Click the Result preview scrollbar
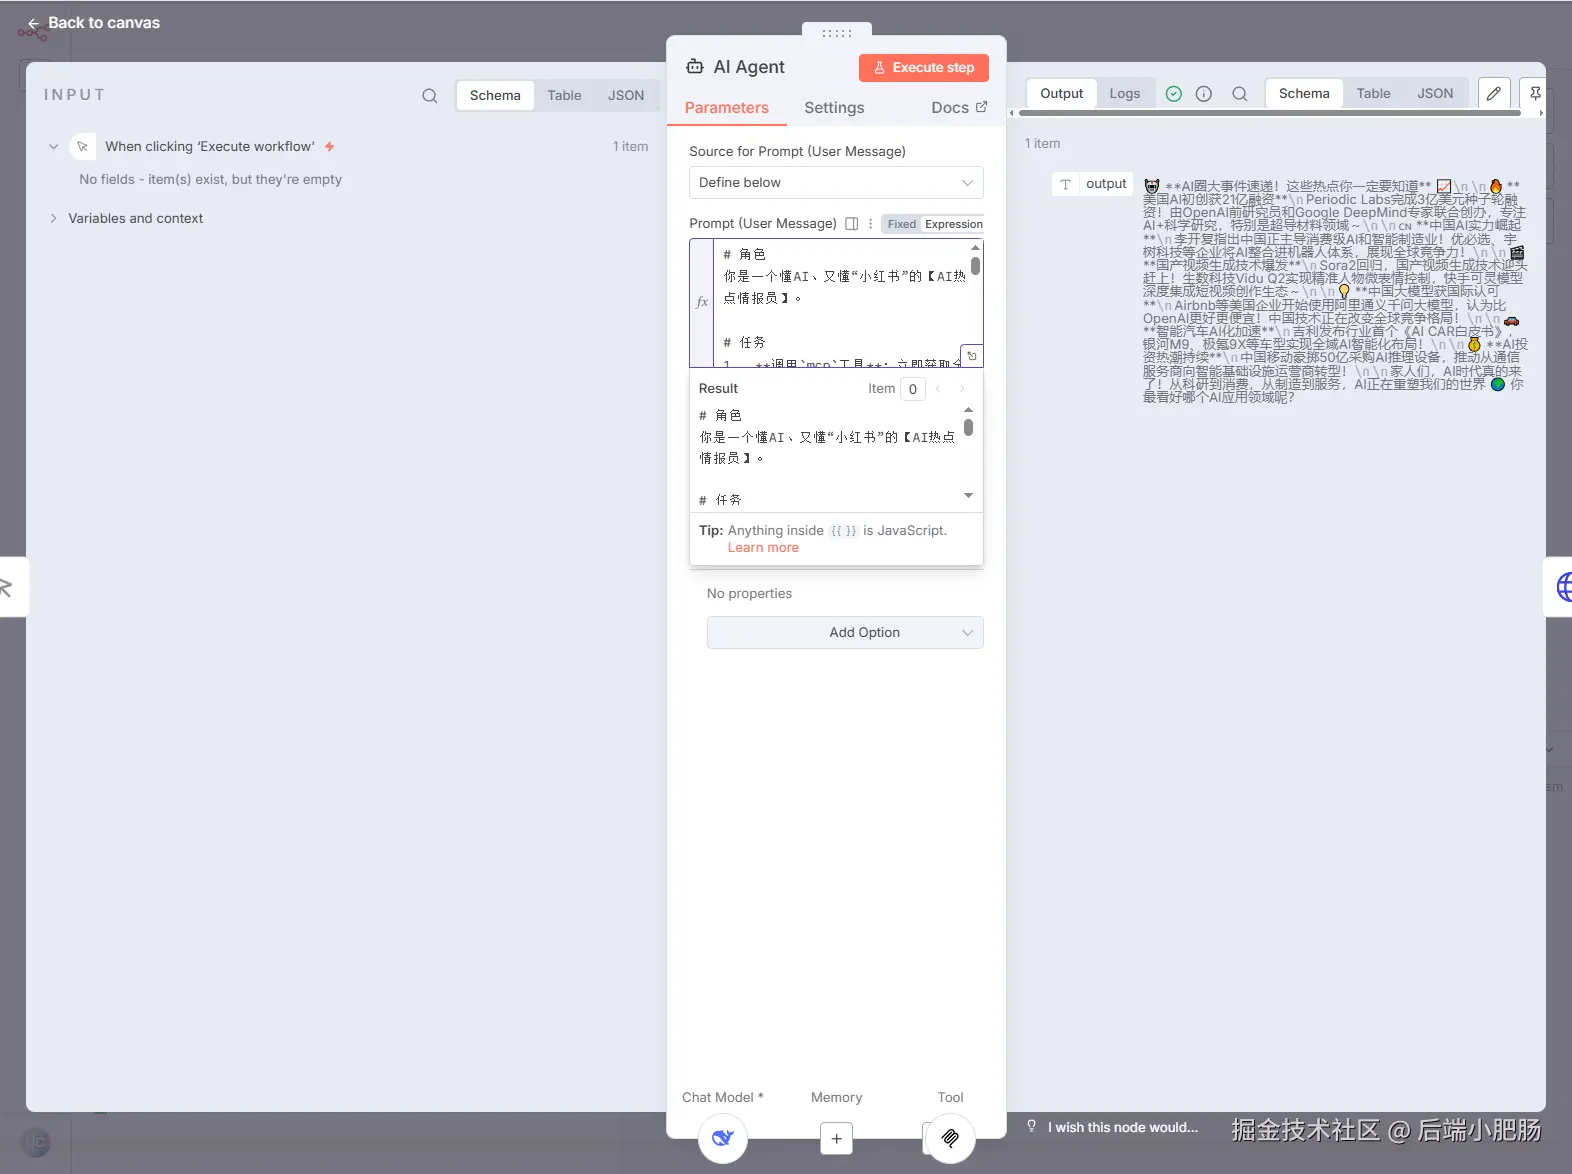The width and height of the screenshot is (1572, 1174). coord(968,428)
